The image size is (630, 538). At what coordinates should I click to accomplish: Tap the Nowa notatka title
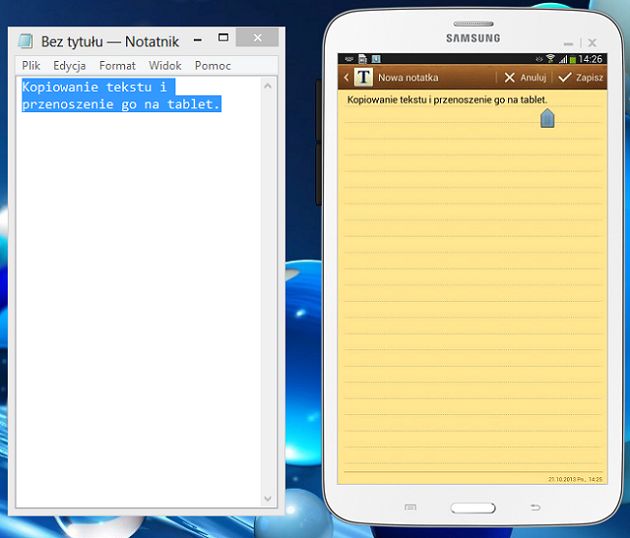click(x=408, y=78)
